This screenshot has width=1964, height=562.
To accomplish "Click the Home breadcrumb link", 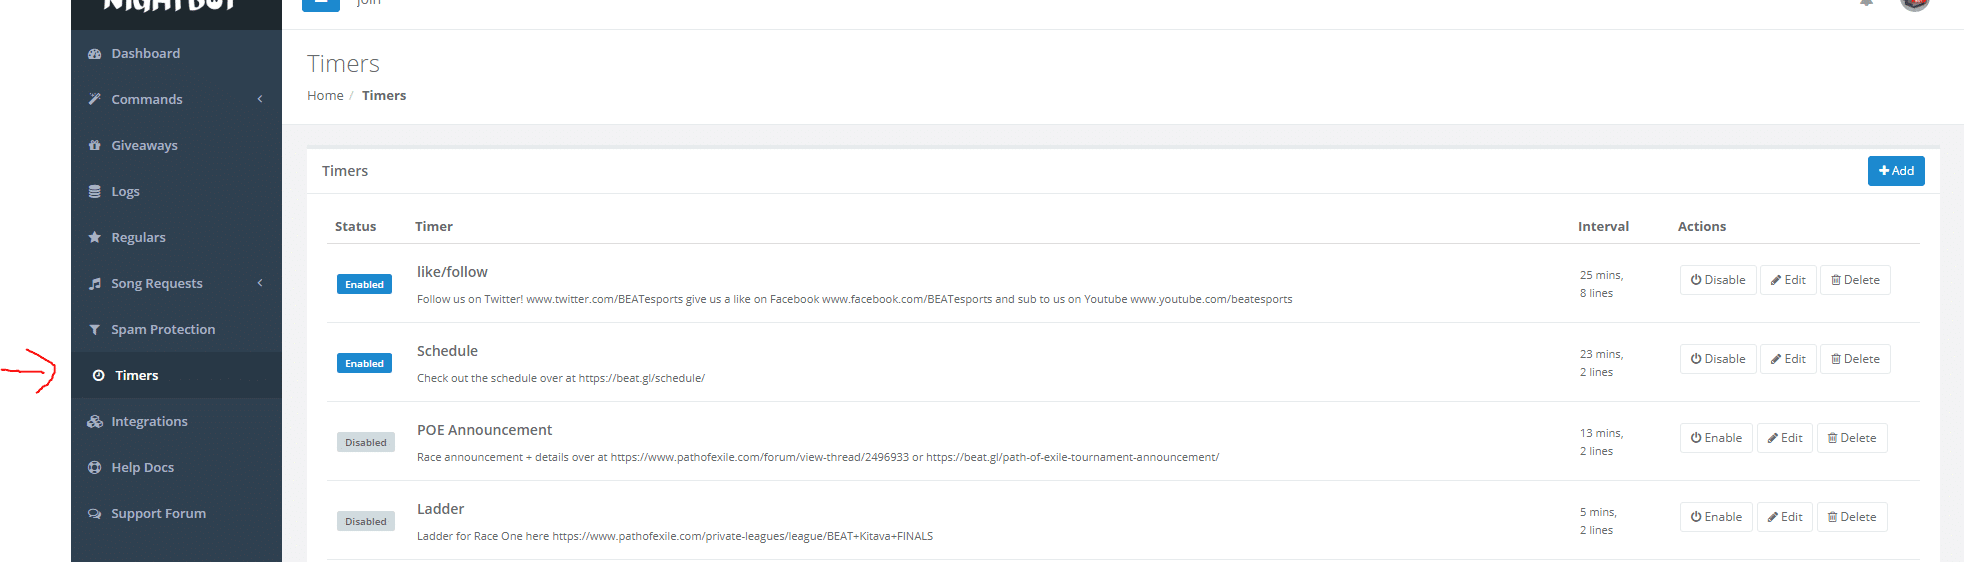I will click(x=325, y=96).
